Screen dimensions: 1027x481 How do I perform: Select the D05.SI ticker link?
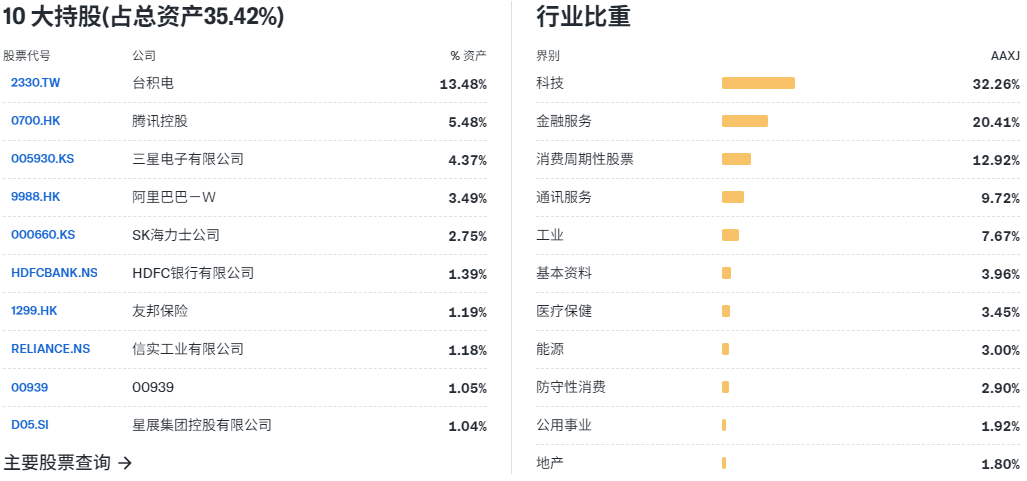pos(30,425)
